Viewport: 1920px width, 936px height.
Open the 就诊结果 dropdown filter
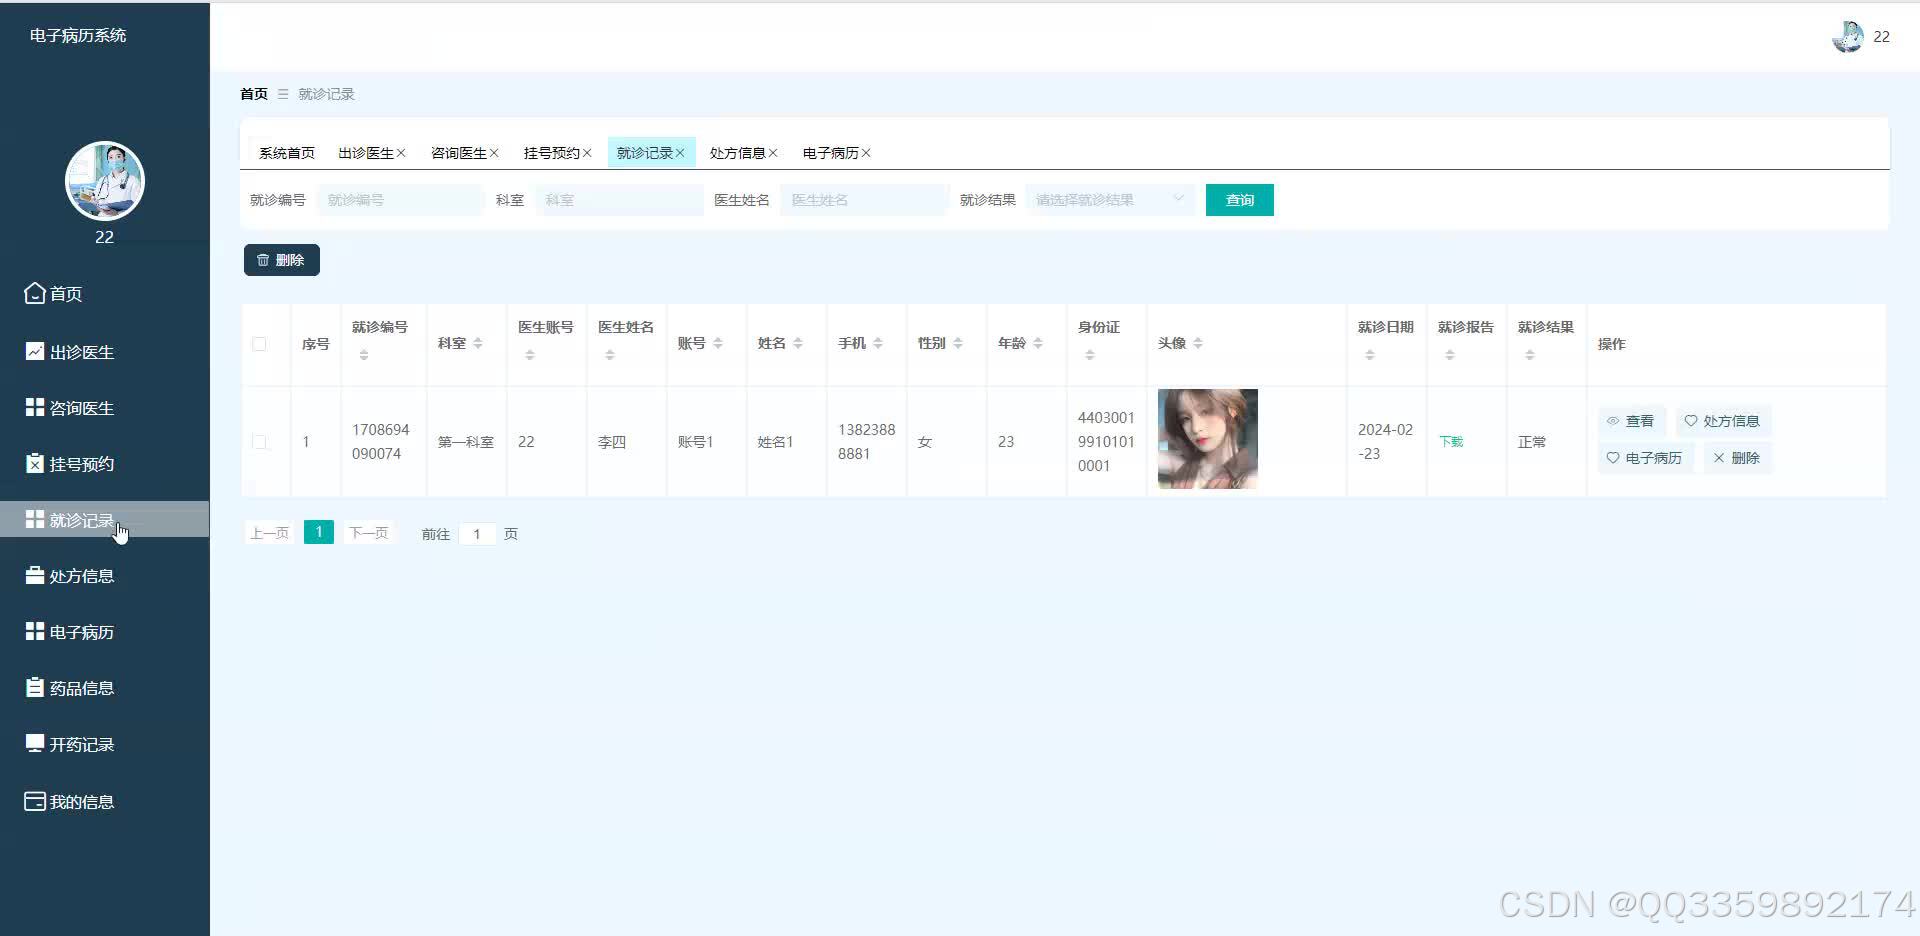[x=1110, y=200]
